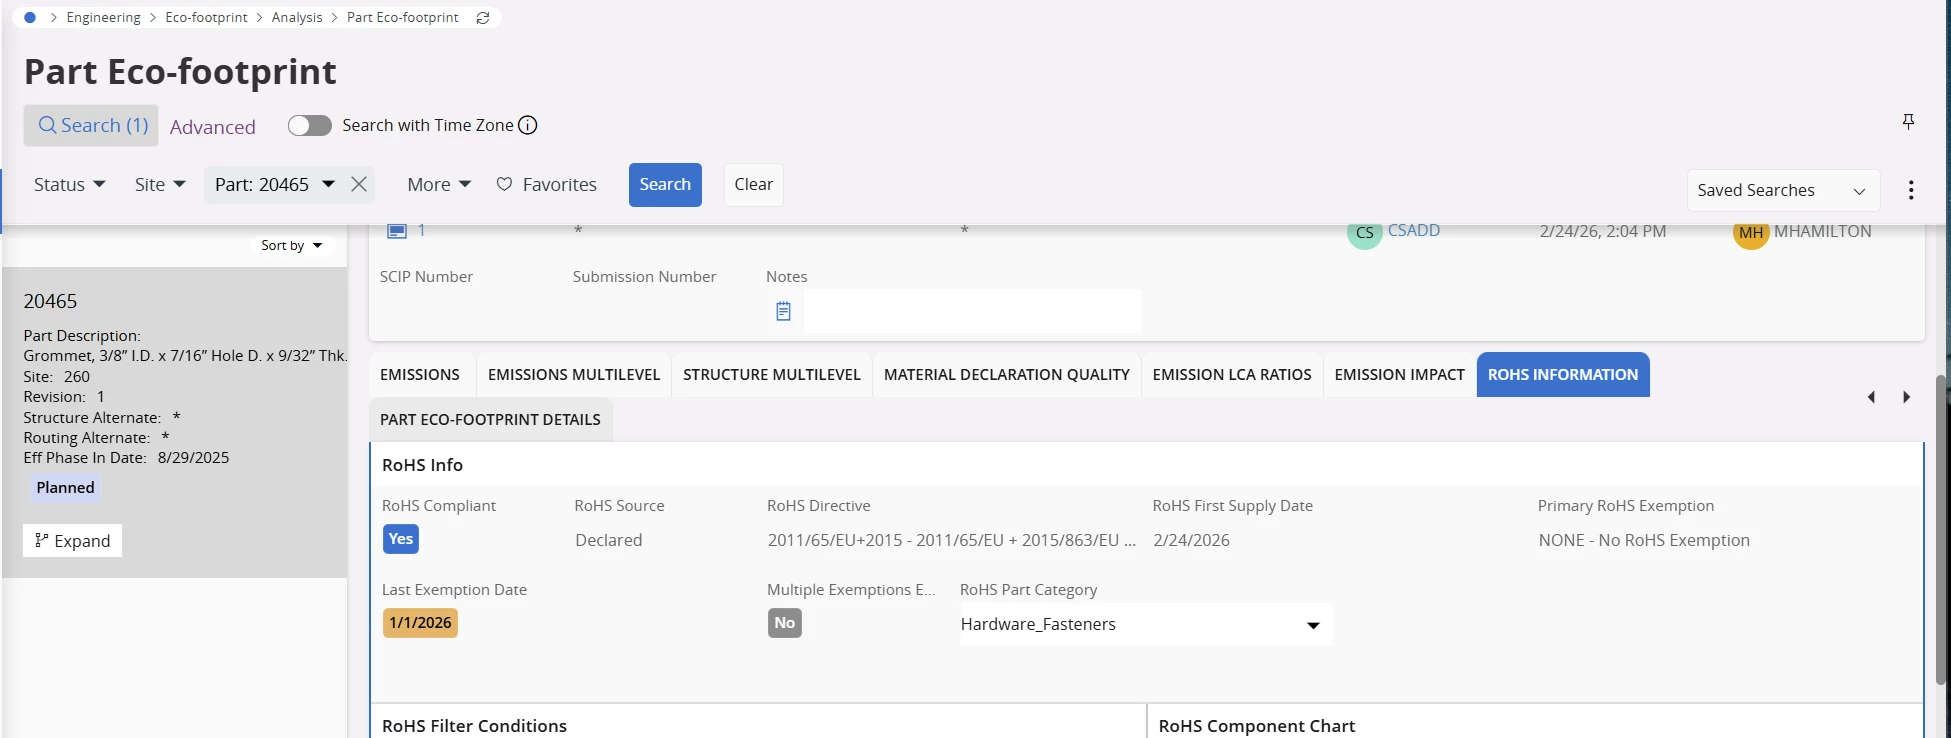Click the 2/24/26, 2:04 PM timestamp

pos(1603,232)
